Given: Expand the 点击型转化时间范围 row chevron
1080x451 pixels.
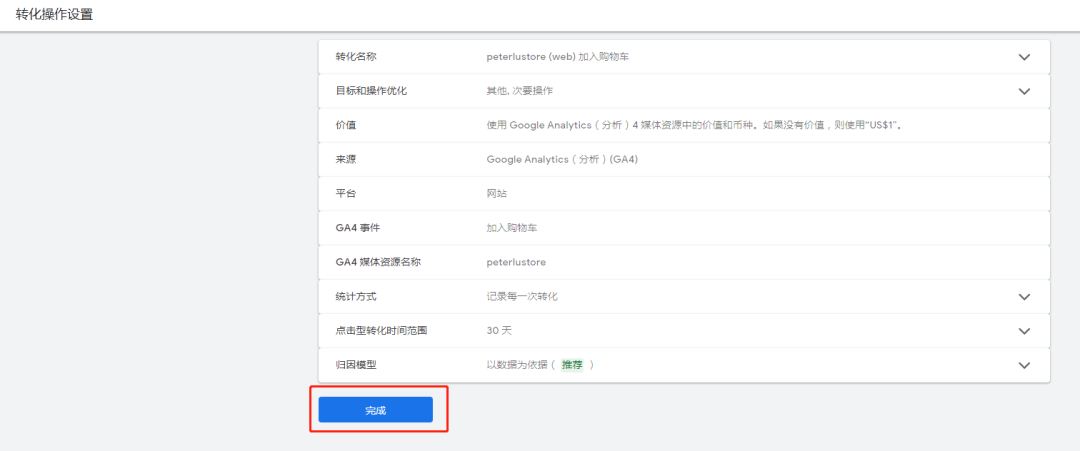Looking at the screenshot, I should coord(1024,331).
